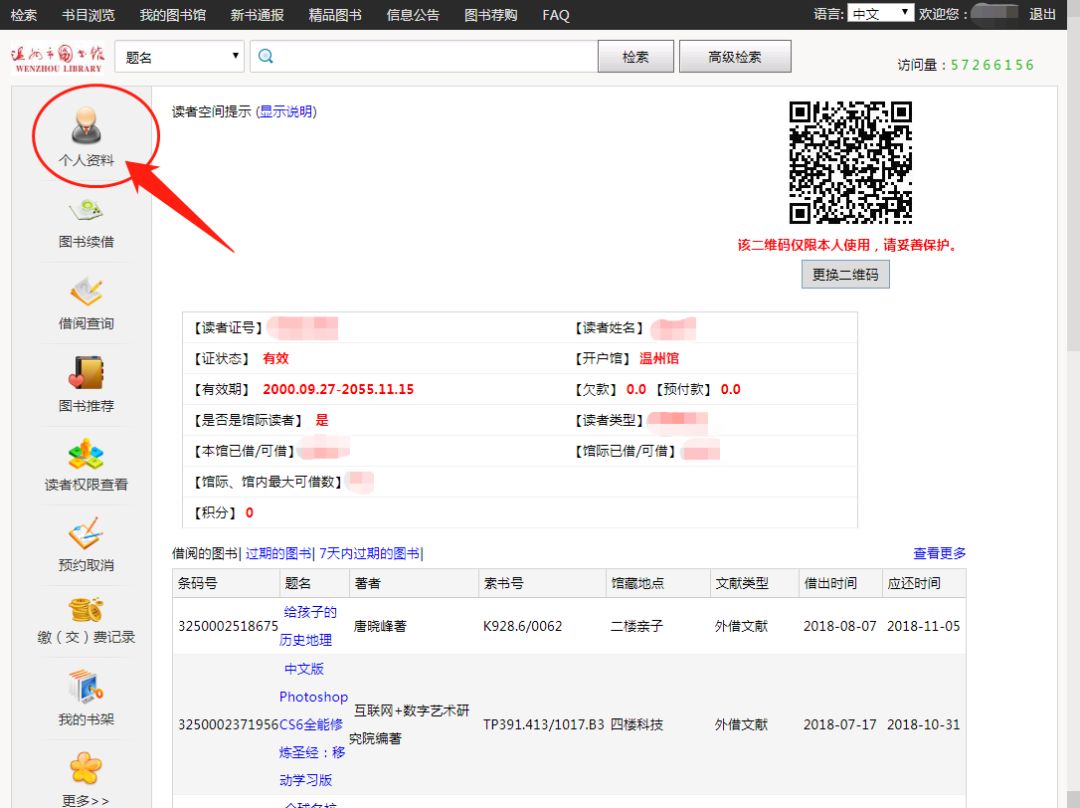Click the 更换二维码 button
This screenshot has width=1080, height=808.
pyautogui.click(x=845, y=274)
